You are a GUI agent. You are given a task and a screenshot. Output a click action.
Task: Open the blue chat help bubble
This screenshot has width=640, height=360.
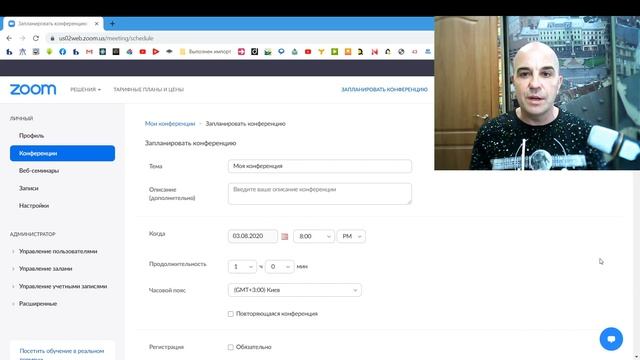point(611,339)
